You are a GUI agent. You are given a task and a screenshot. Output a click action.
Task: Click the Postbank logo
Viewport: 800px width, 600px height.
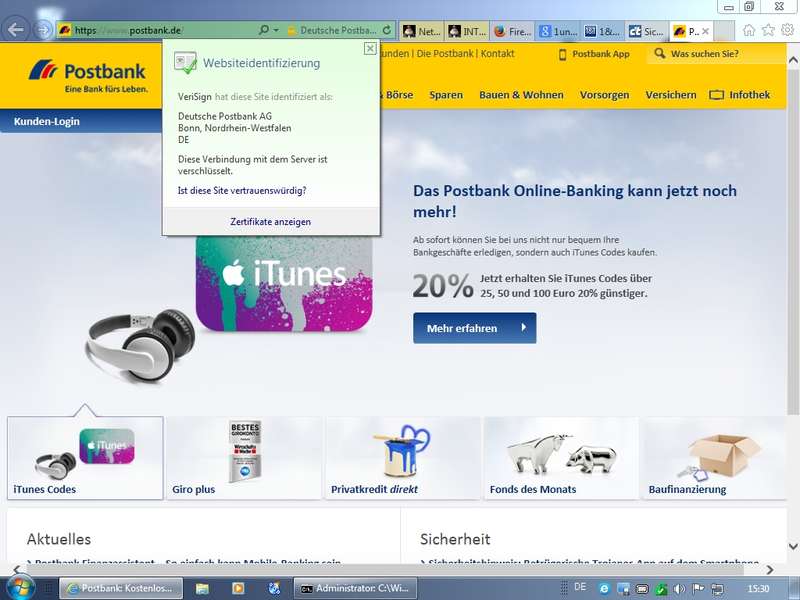click(88, 76)
